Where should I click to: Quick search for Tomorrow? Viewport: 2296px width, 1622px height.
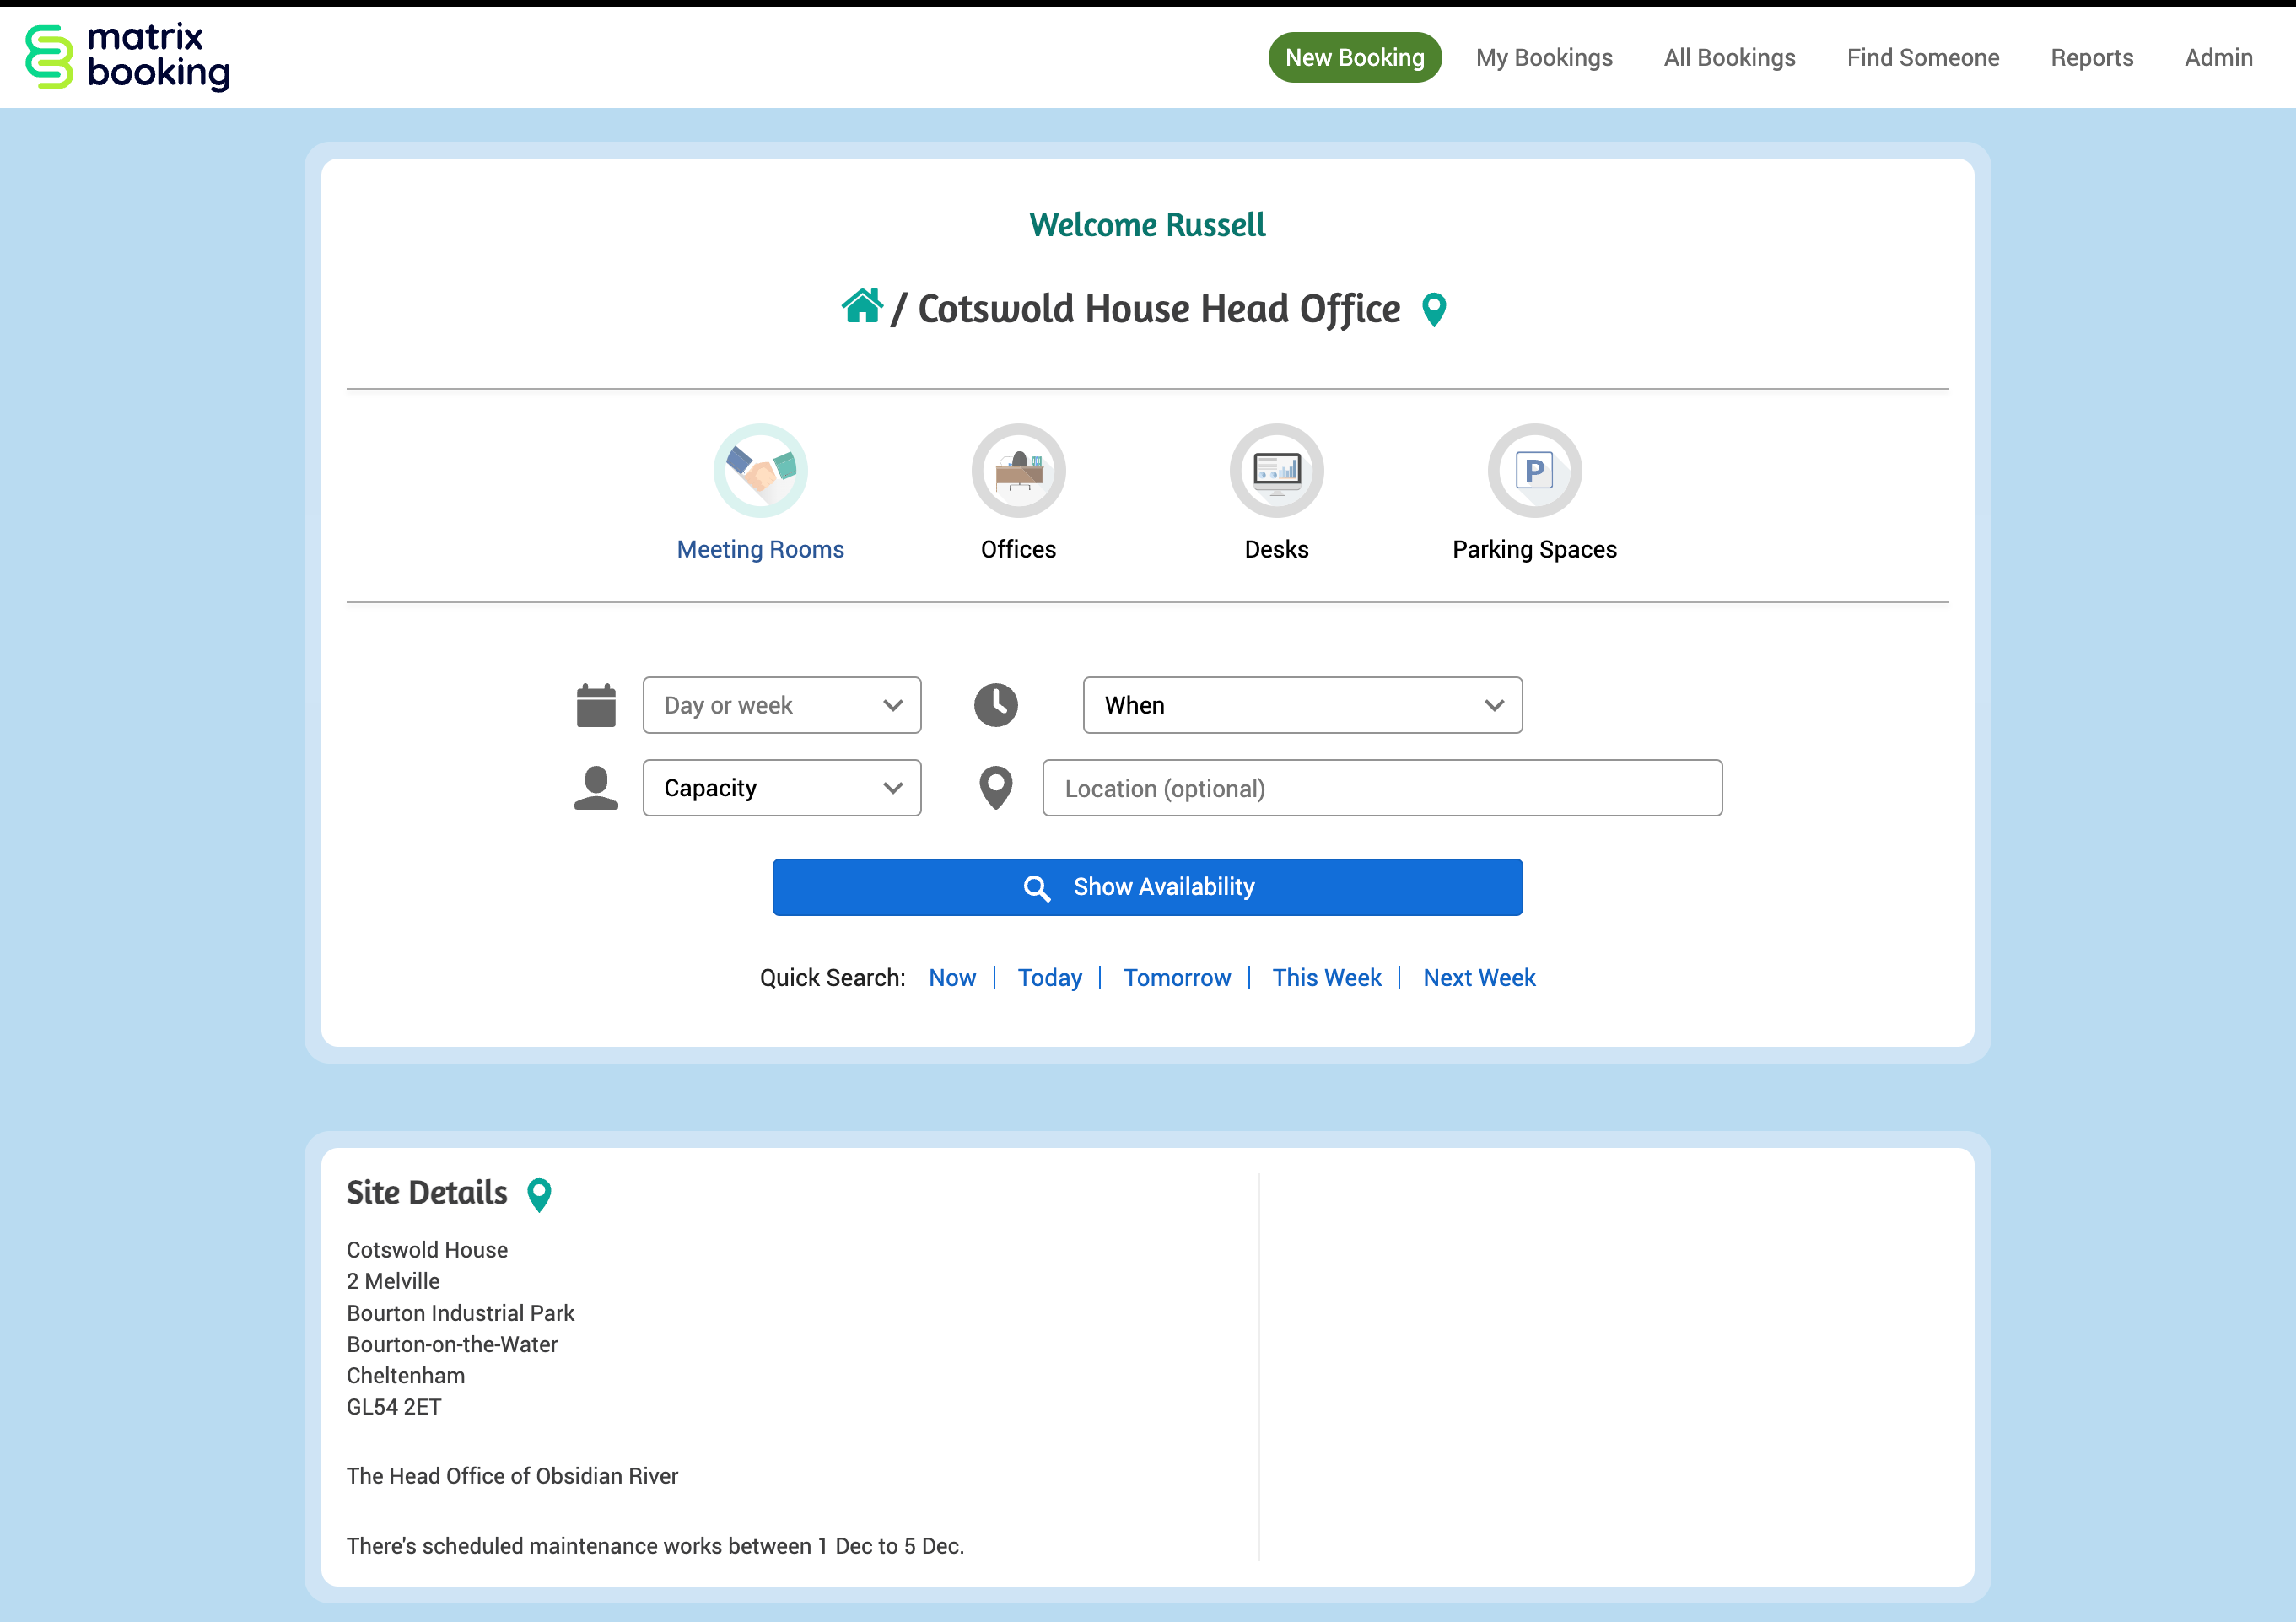click(1177, 977)
